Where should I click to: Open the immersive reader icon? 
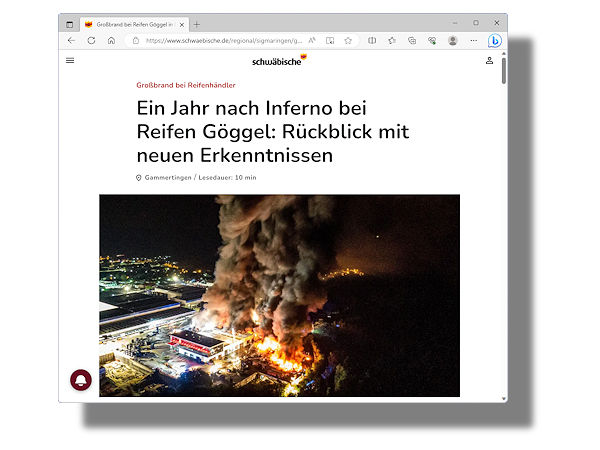coord(330,41)
